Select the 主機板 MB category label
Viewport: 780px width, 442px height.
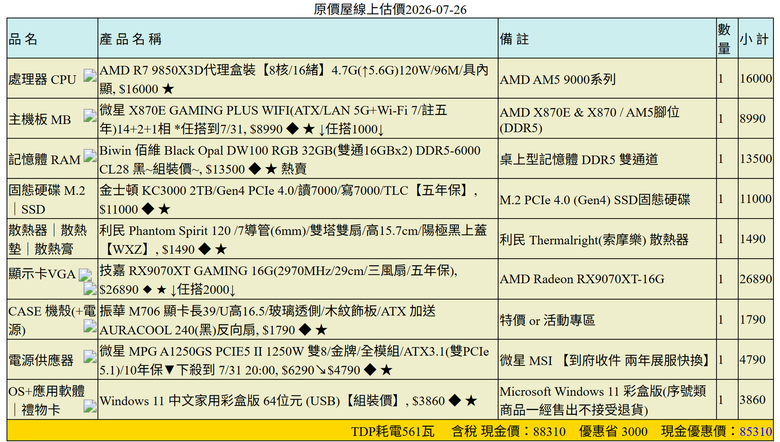(40, 119)
